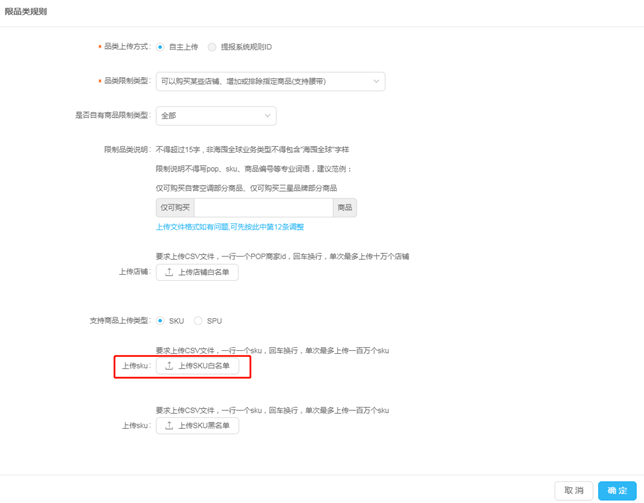Click the 仅可购买 prefix label
This screenshot has height=503, width=644.
coord(175,208)
